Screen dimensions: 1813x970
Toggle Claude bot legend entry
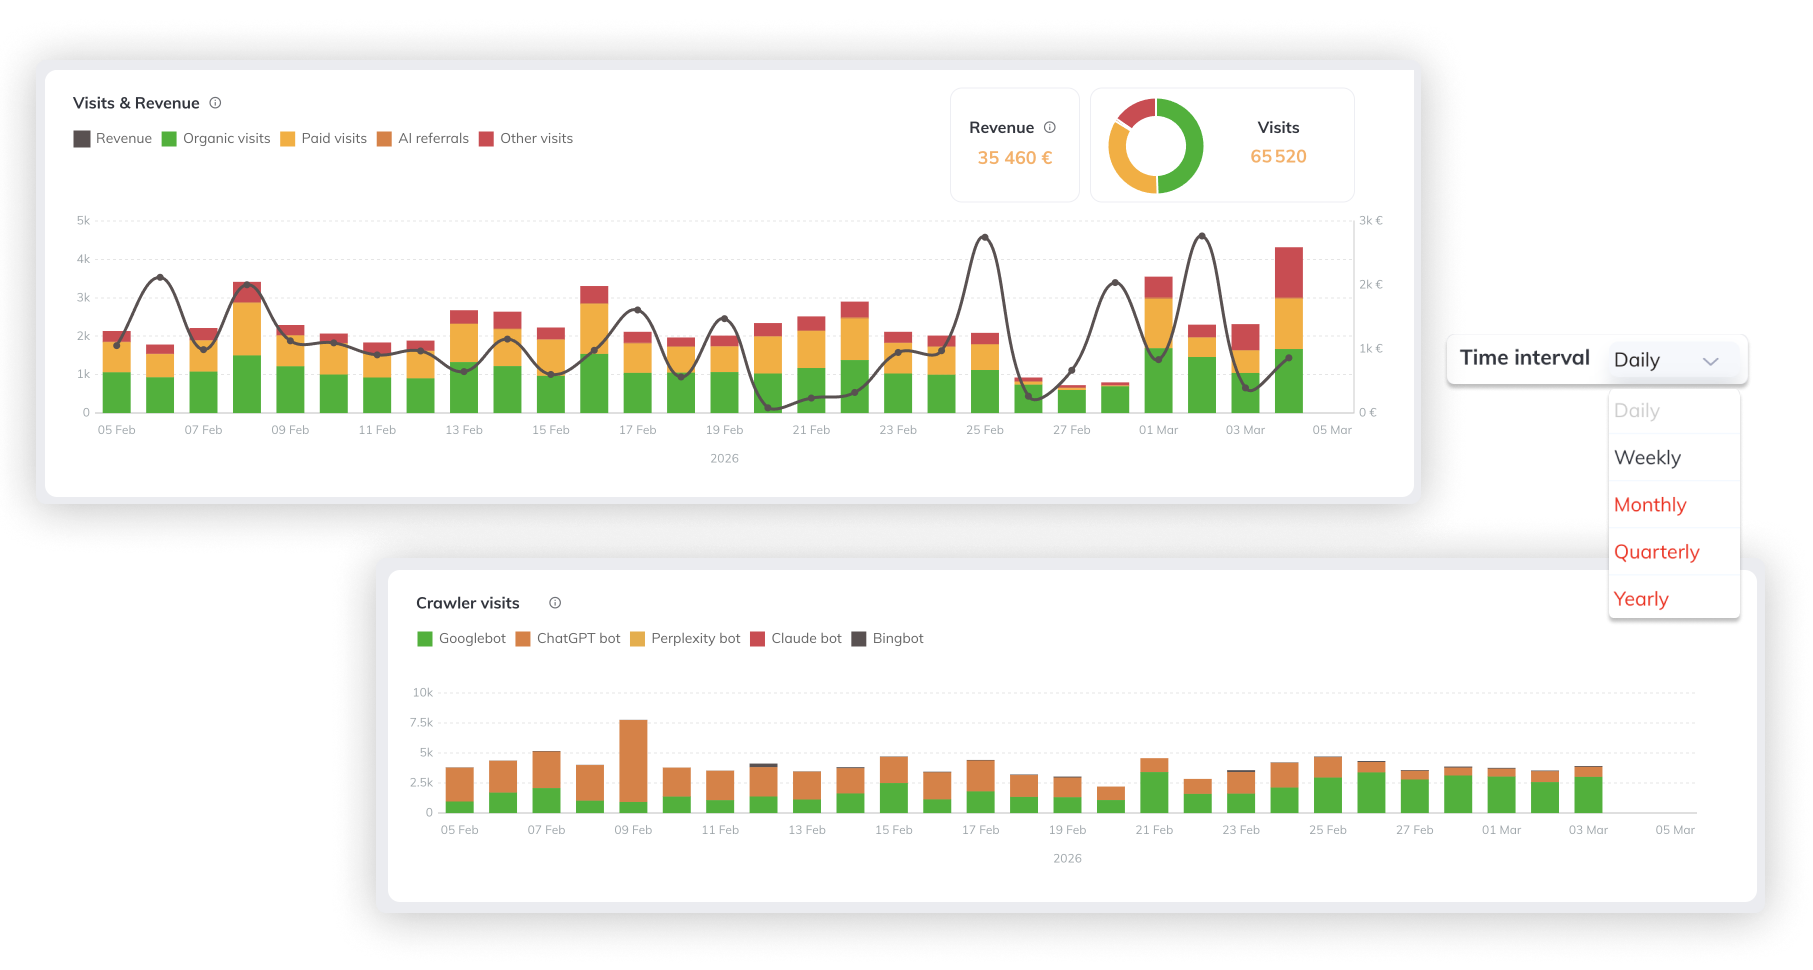(796, 639)
